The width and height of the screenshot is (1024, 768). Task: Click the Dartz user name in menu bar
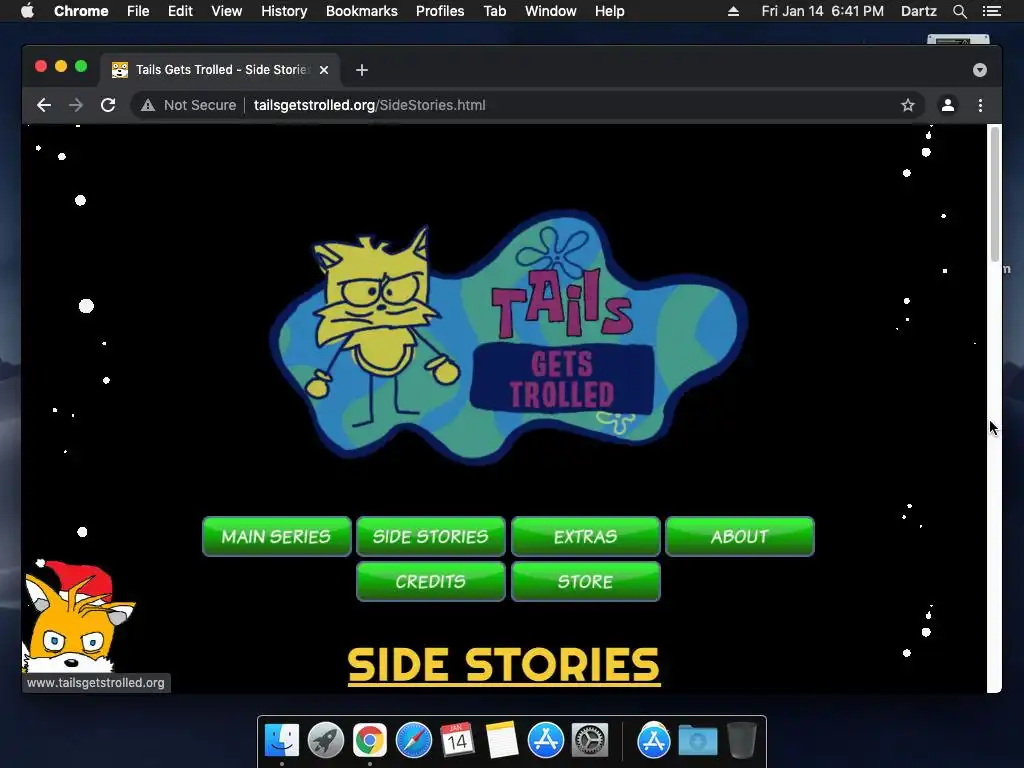click(x=918, y=11)
